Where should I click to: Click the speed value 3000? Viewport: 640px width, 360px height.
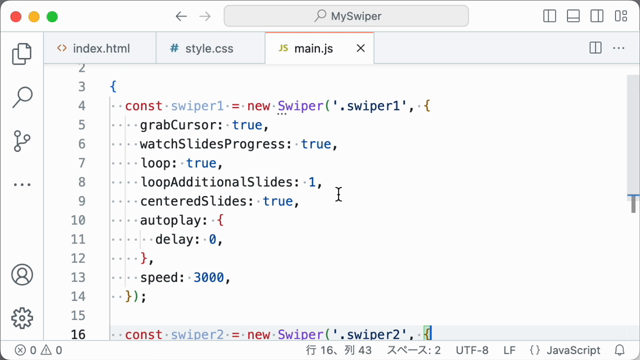209,278
